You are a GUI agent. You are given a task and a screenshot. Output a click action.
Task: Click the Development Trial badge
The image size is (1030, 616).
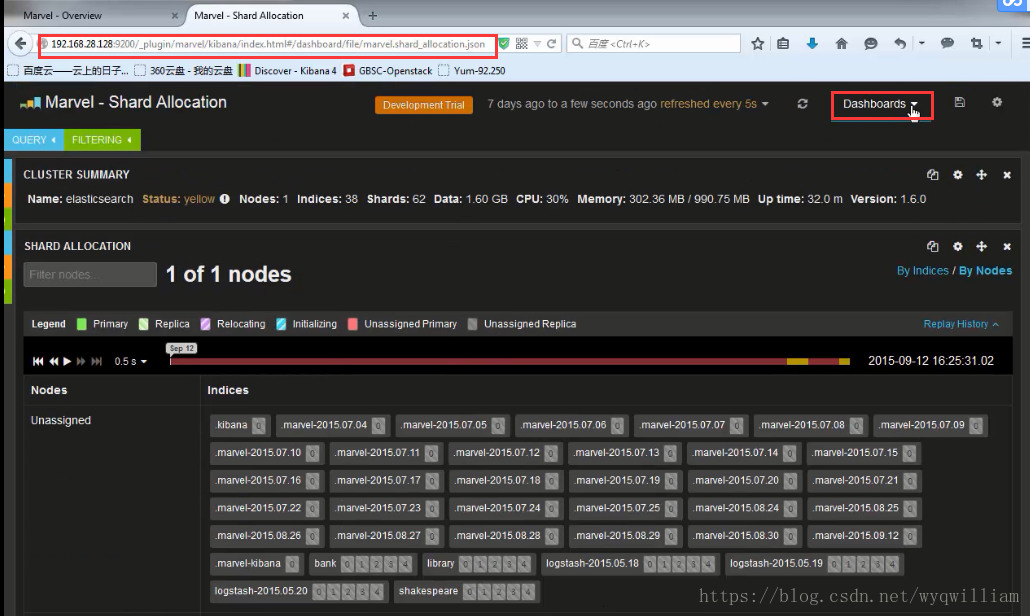424,104
